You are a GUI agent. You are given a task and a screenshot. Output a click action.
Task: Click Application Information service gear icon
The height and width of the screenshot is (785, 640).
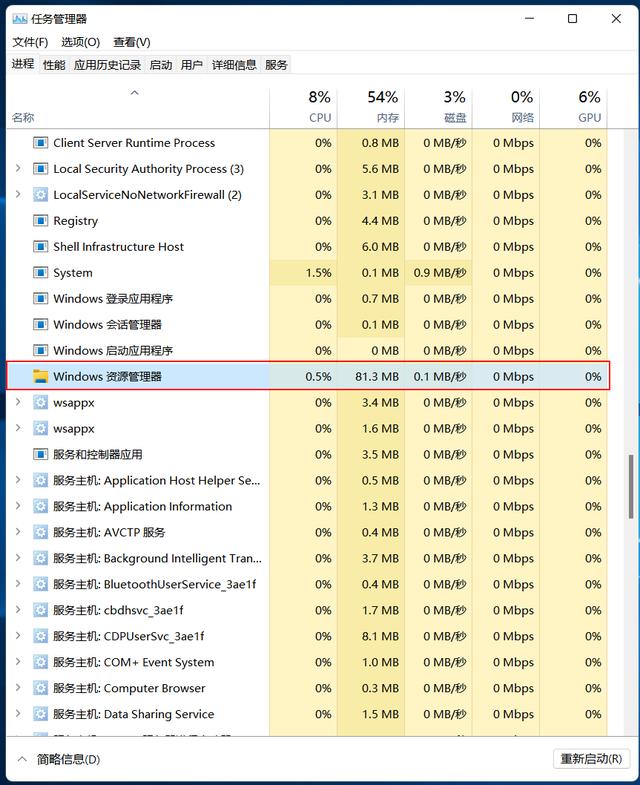point(40,507)
